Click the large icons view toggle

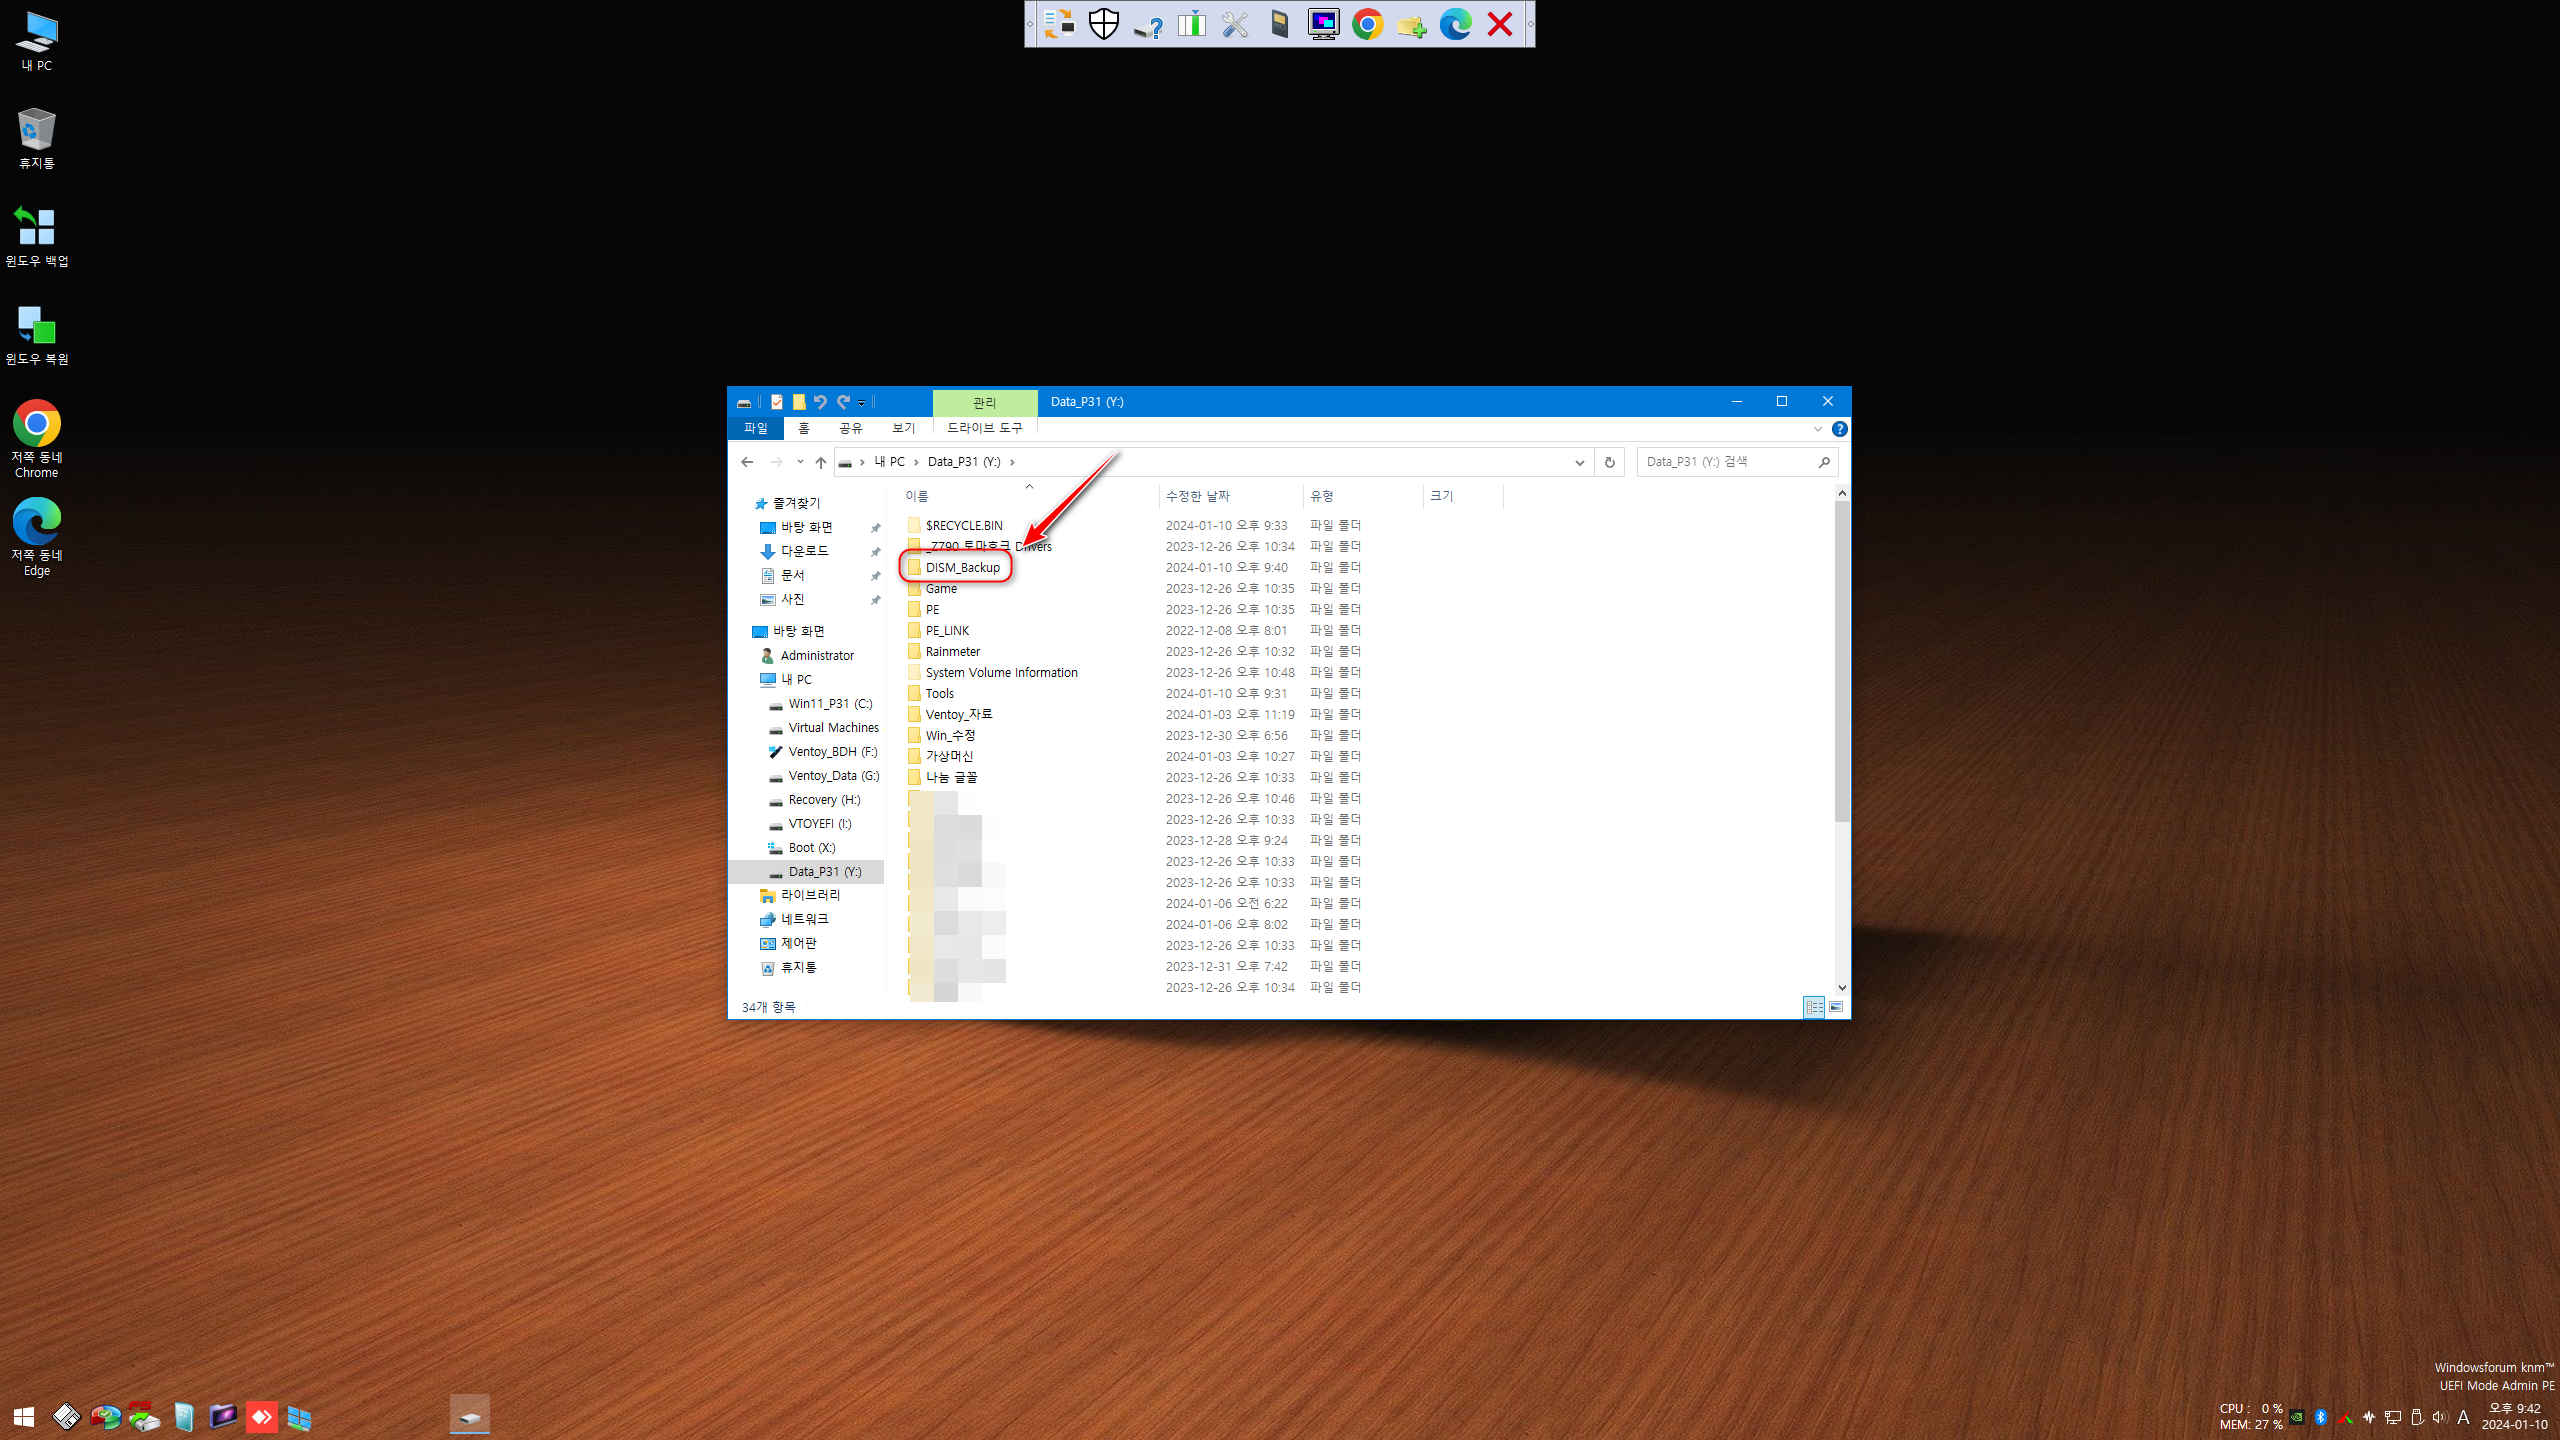click(x=1836, y=1006)
